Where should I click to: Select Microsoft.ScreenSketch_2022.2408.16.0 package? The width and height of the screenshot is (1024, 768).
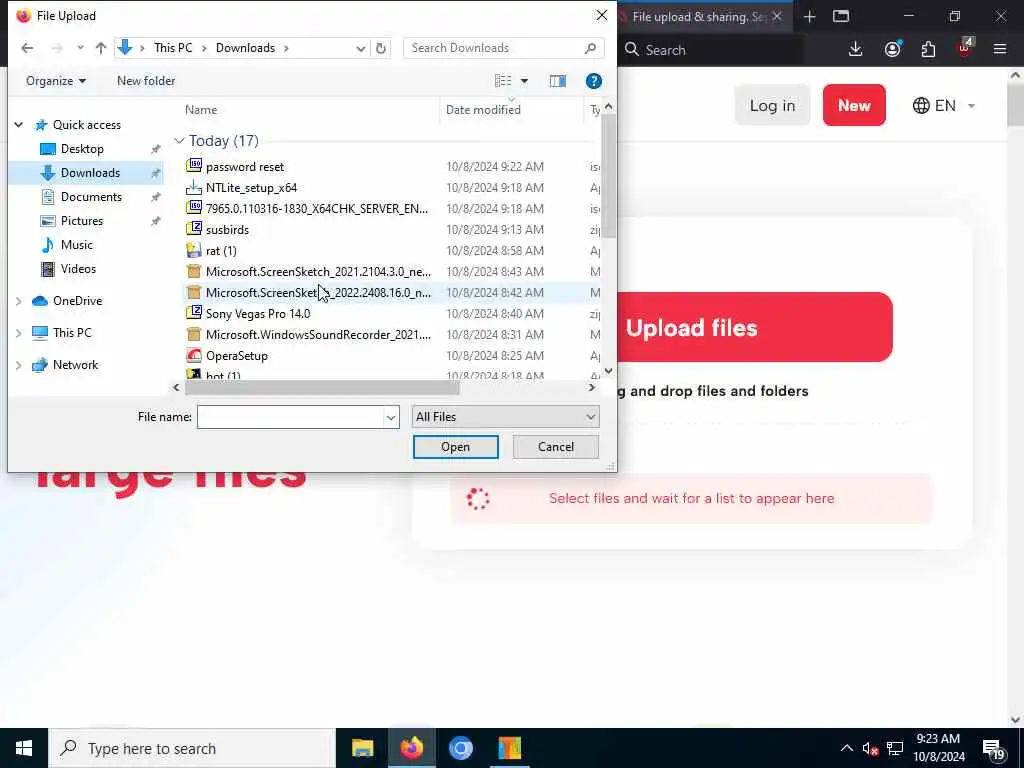[x=318, y=293]
